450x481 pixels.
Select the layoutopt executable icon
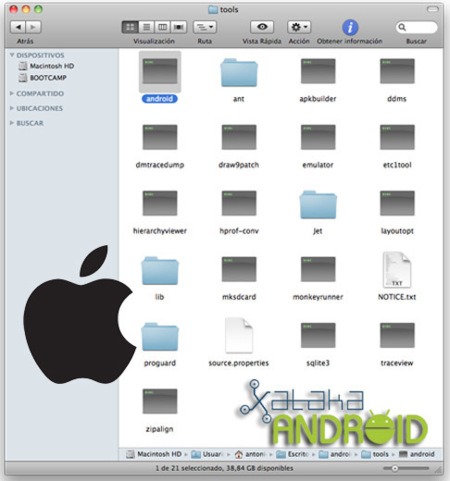[x=397, y=203]
